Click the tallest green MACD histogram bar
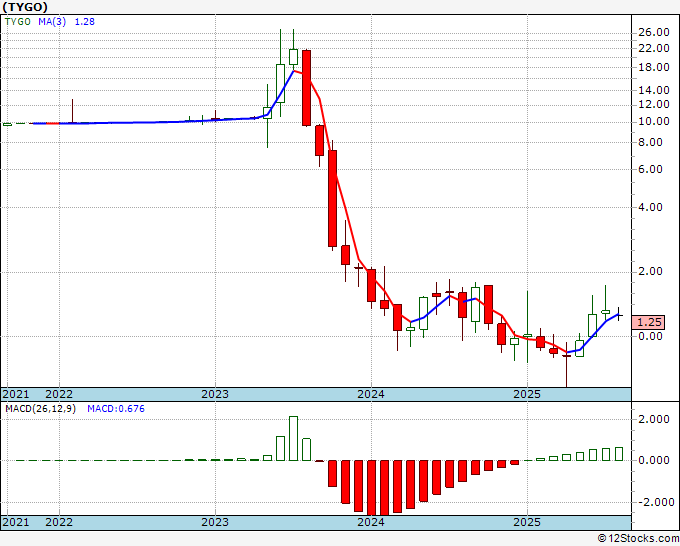This screenshot has width=680, height=546. [294, 438]
